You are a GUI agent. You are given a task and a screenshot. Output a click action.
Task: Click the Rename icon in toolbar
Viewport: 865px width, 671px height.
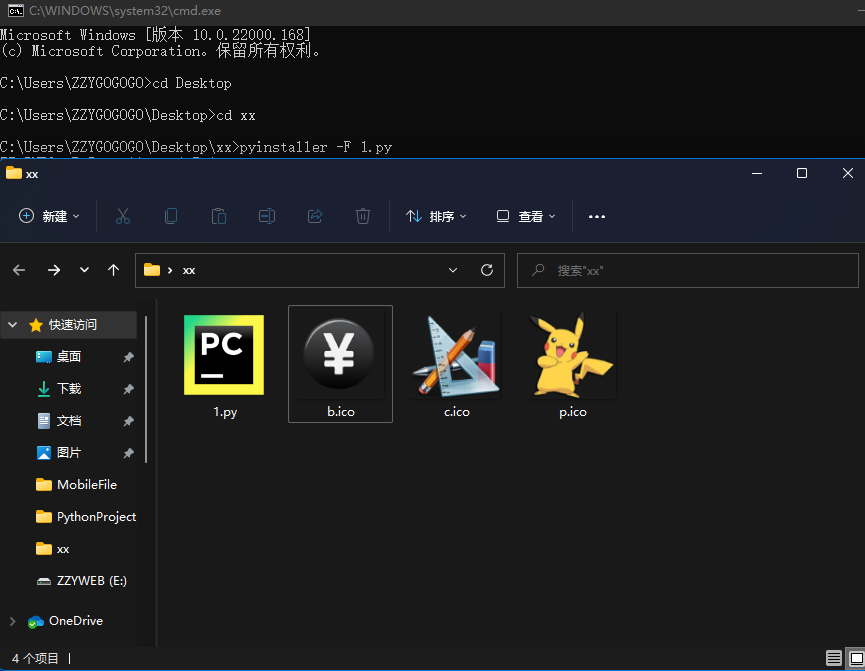click(x=267, y=216)
